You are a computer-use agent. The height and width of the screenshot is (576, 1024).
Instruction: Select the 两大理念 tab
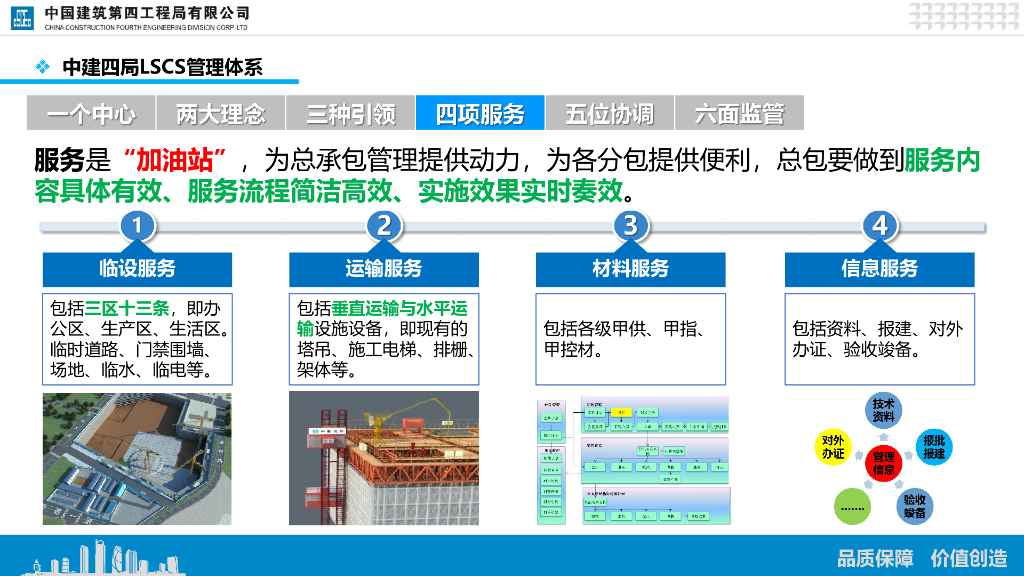221,114
